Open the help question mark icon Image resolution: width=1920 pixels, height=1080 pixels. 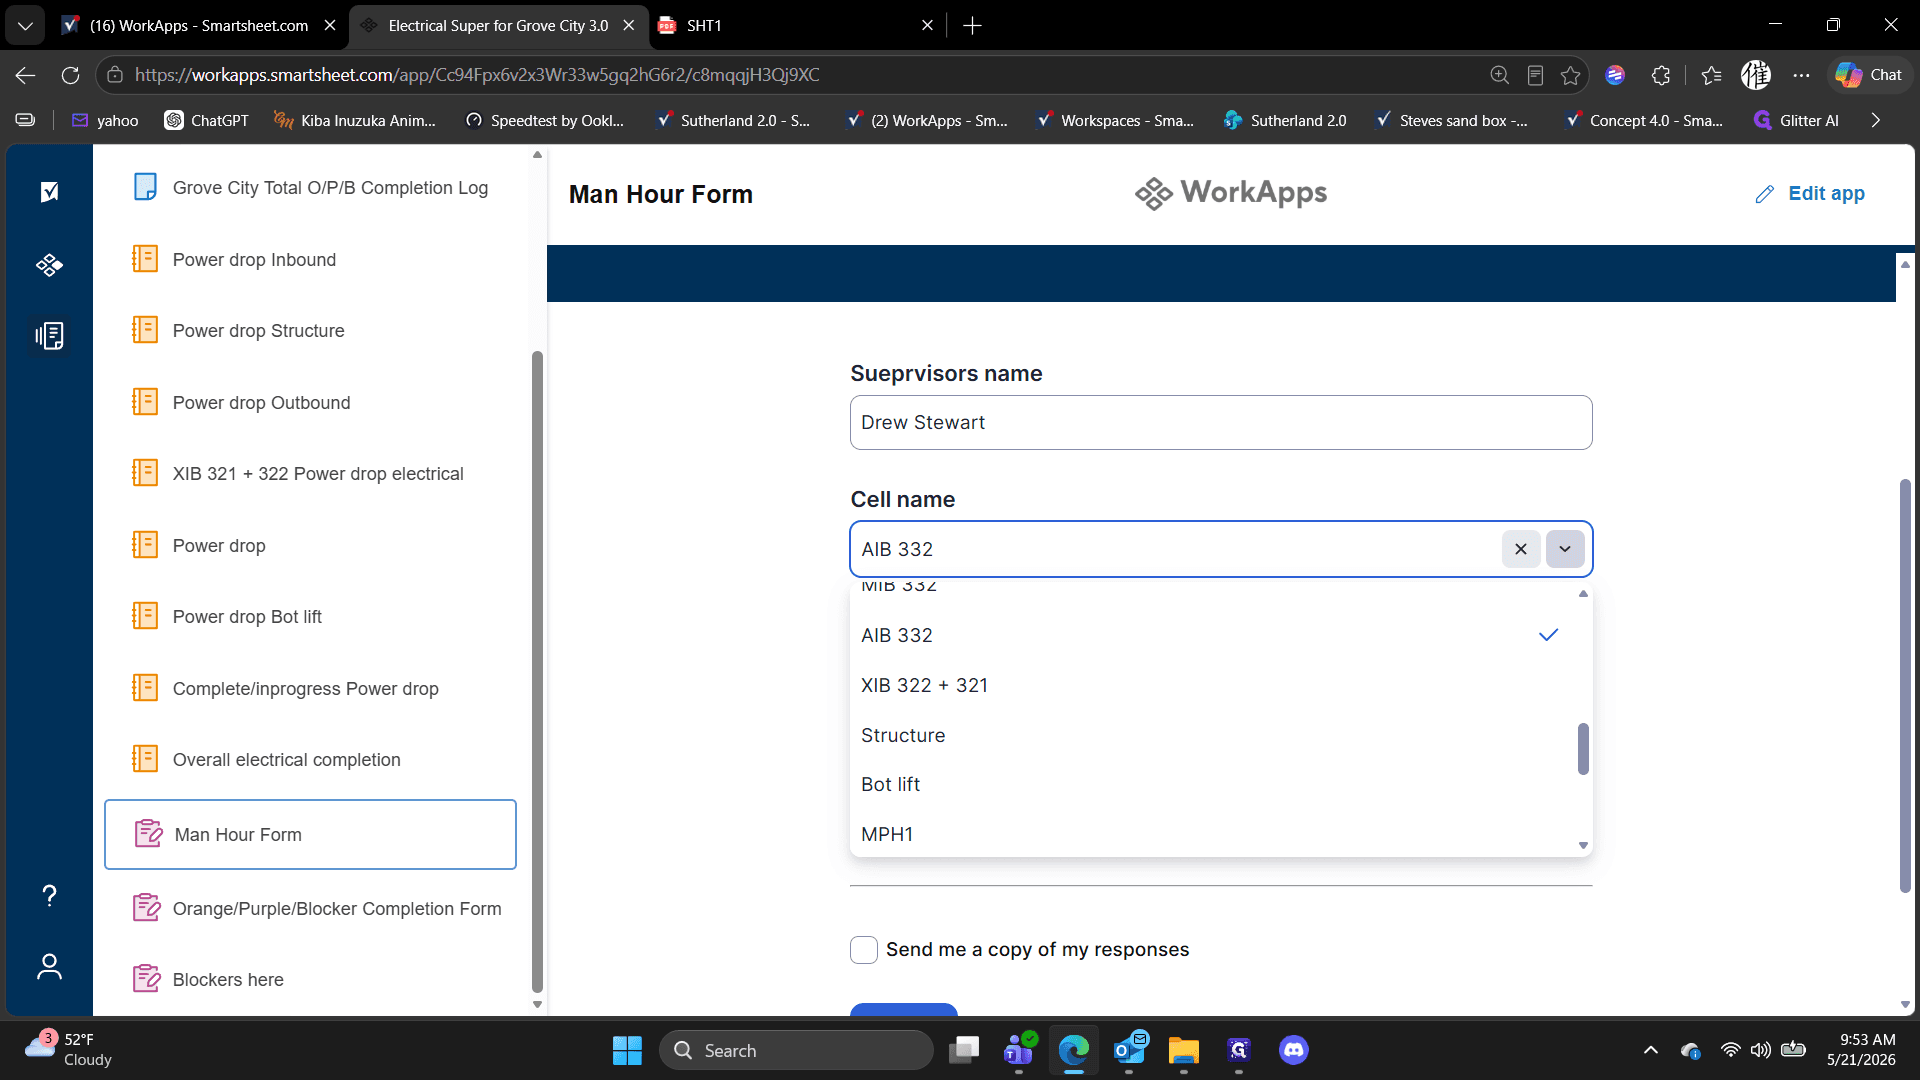49,895
